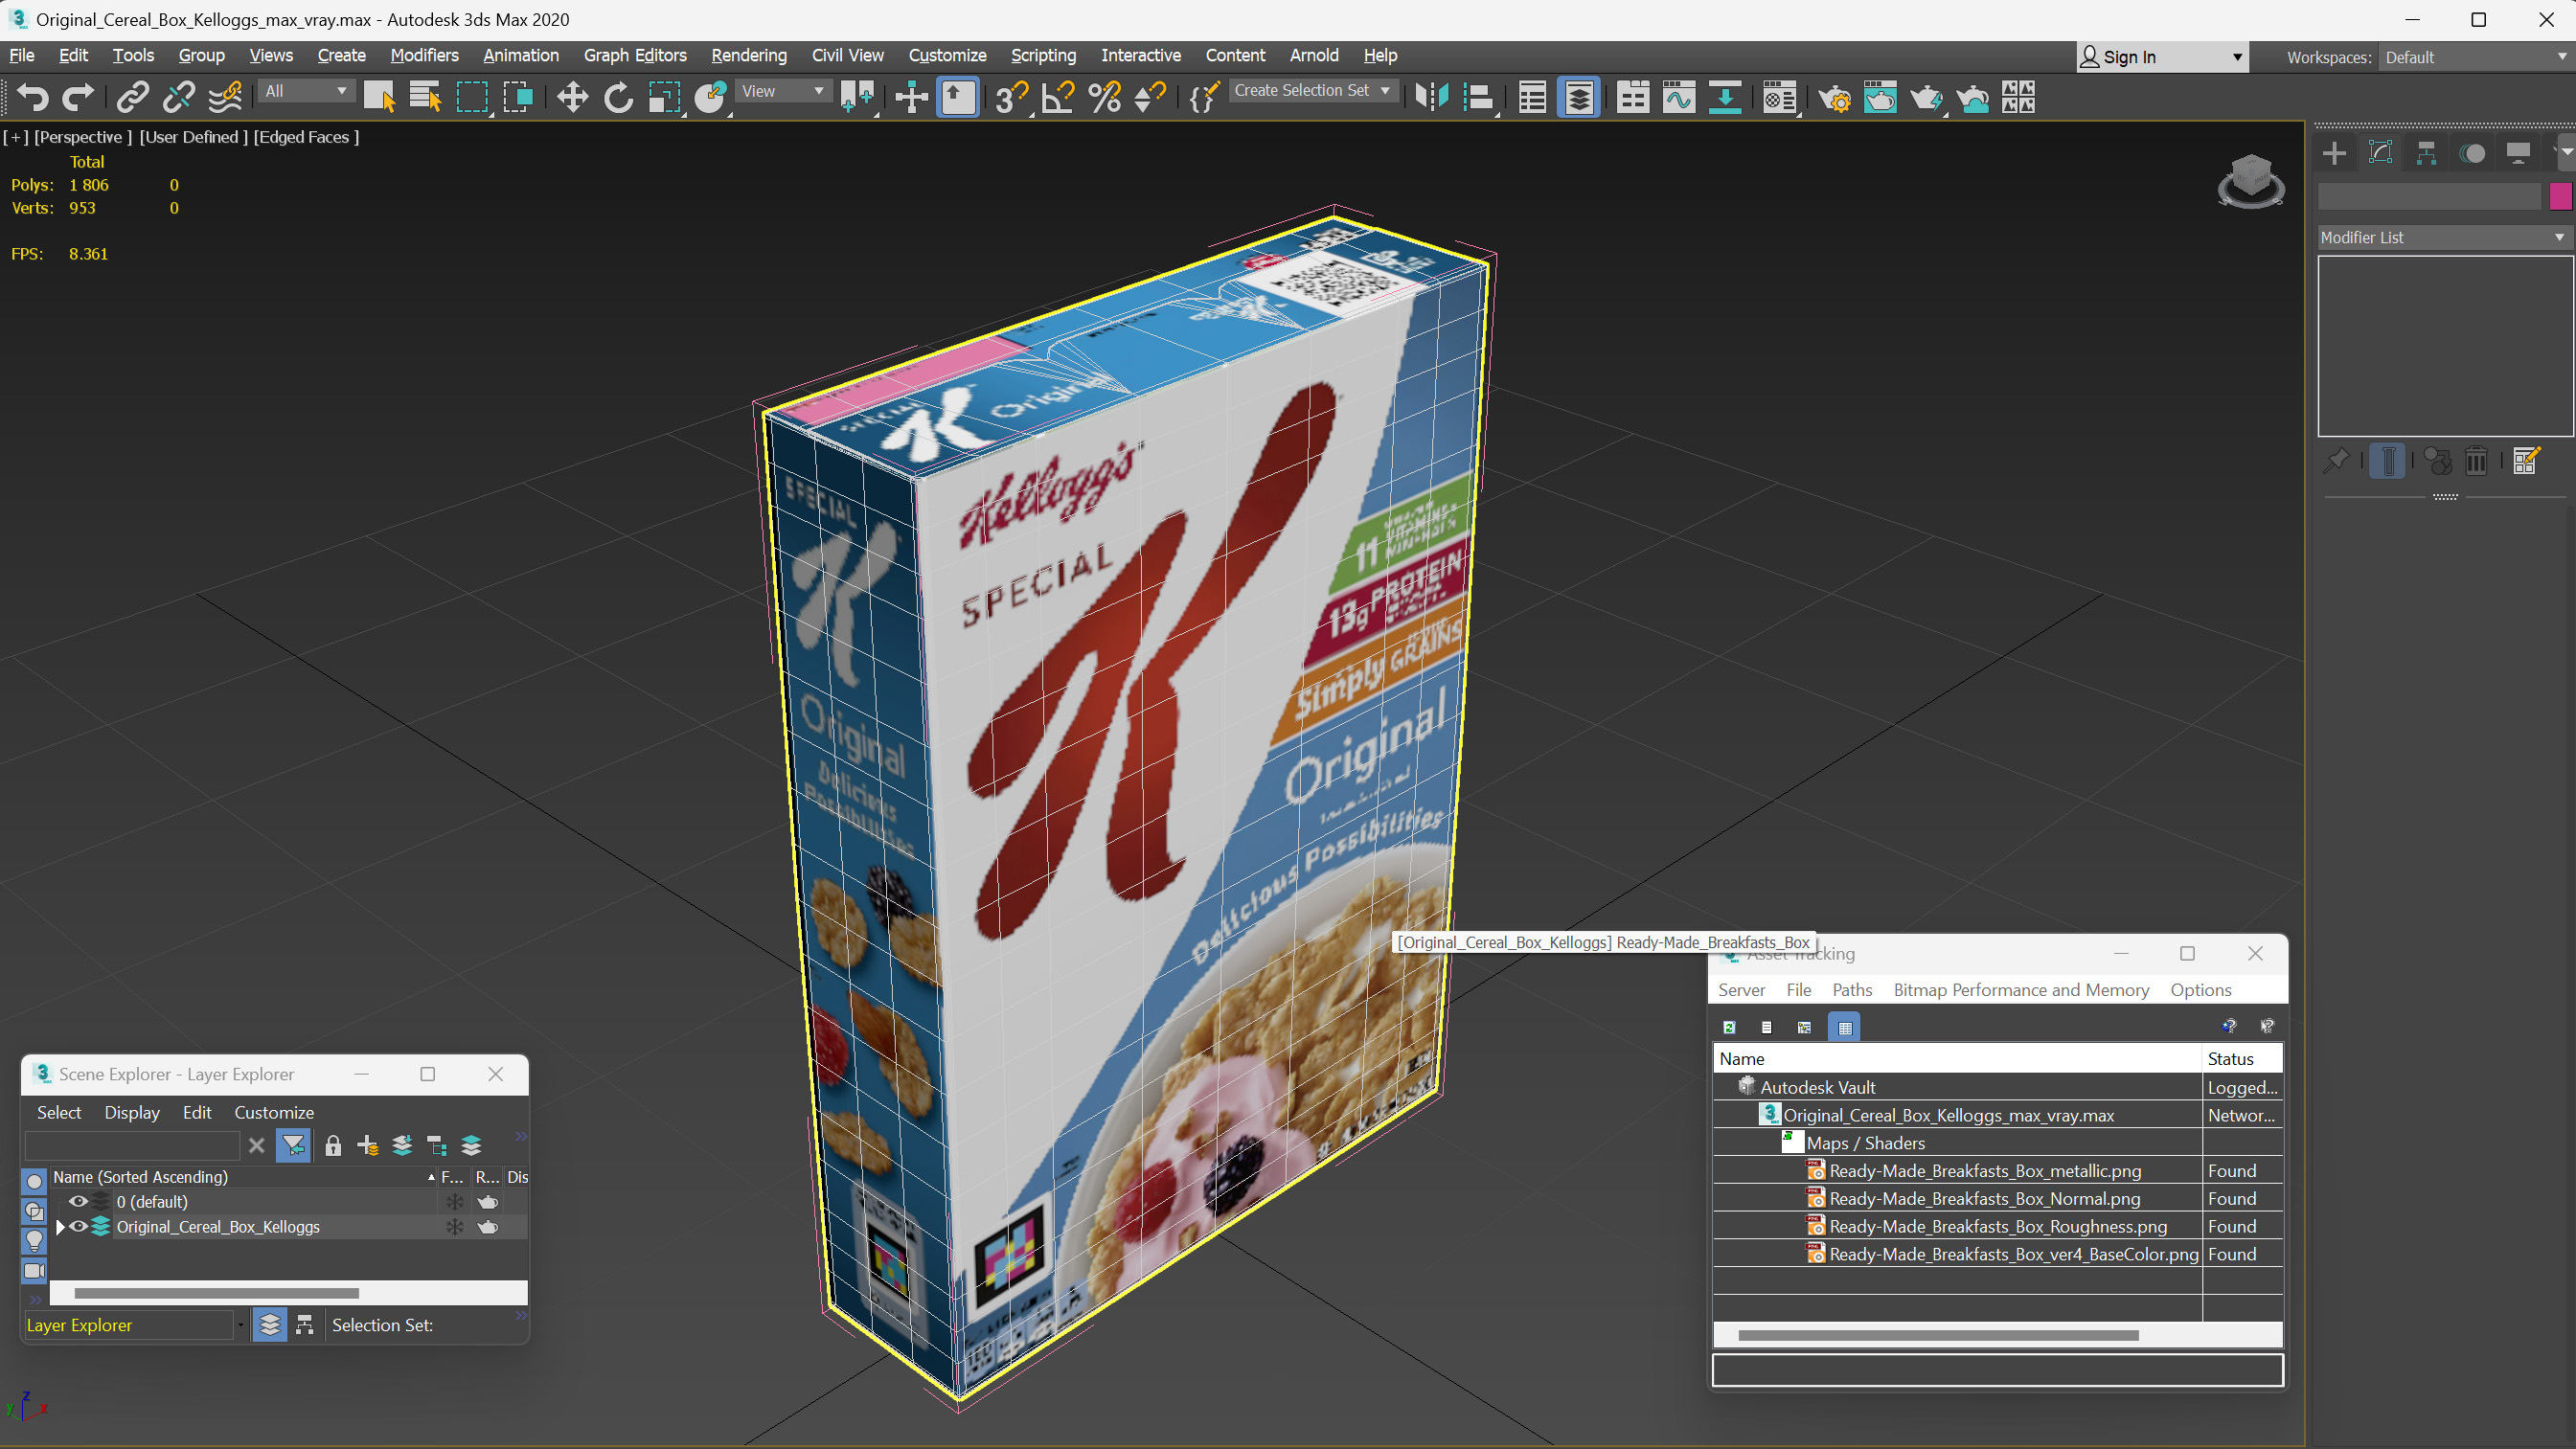Open the Workspaces Default dropdown
2576x1449 pixels.
coord(2474,57)
